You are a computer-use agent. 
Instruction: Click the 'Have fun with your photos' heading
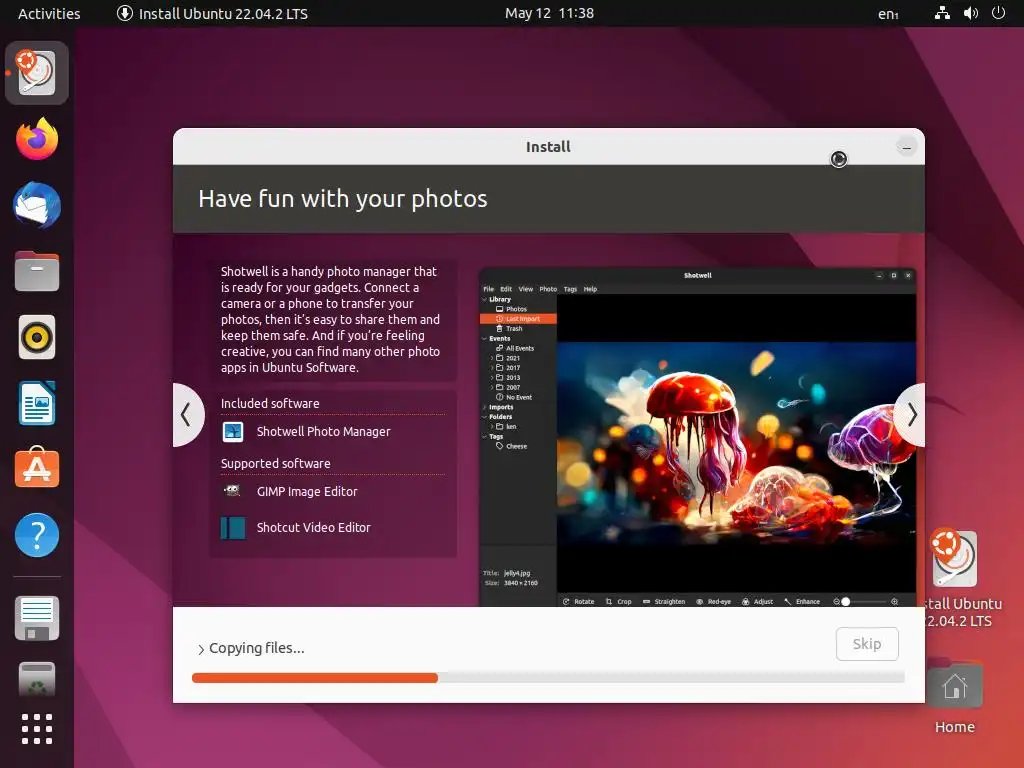[x=343, y=199]
